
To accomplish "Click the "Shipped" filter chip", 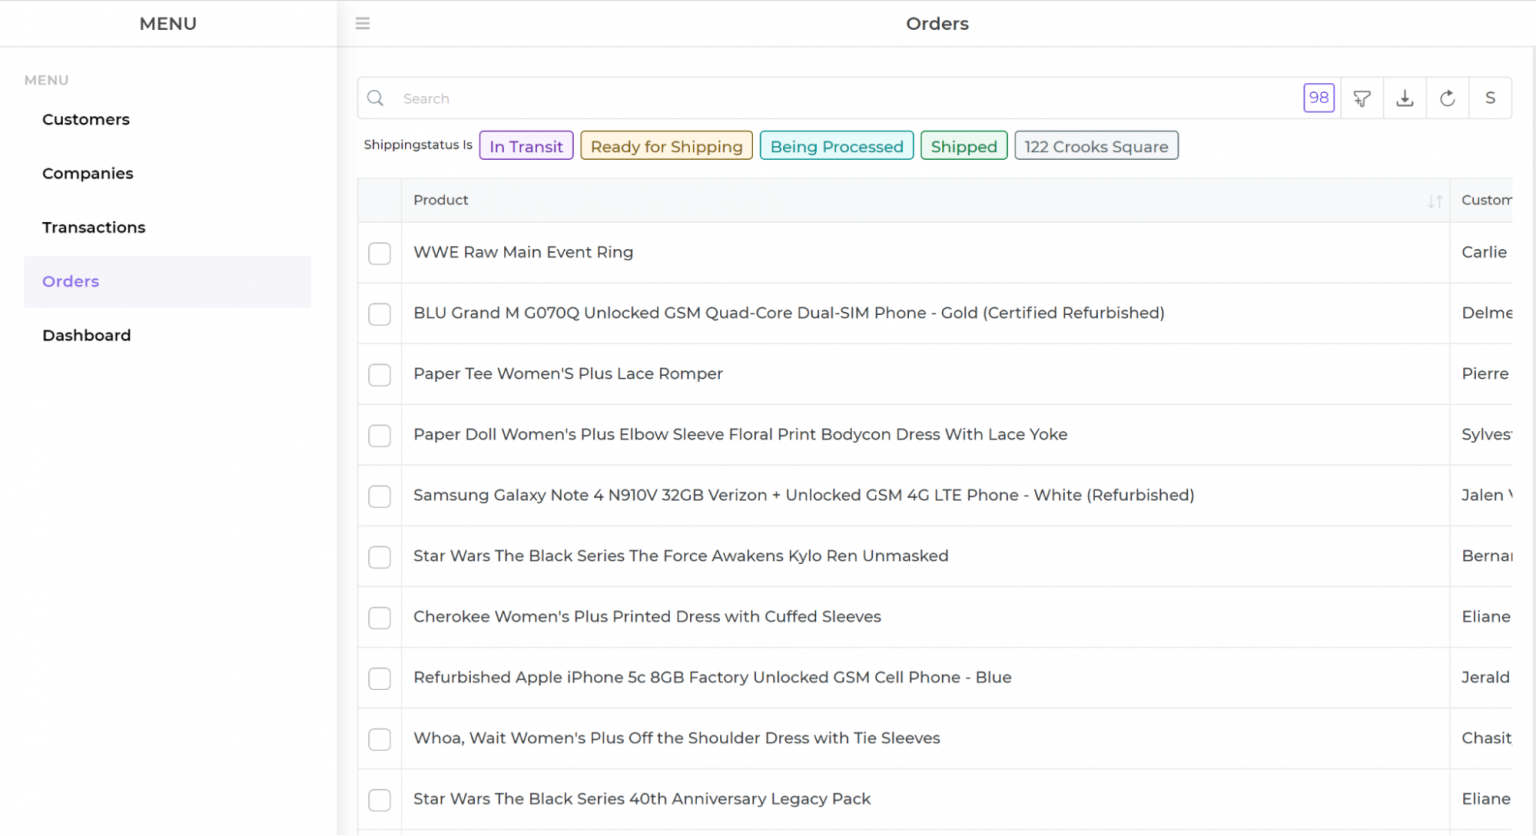I will (x=963, y=145).
